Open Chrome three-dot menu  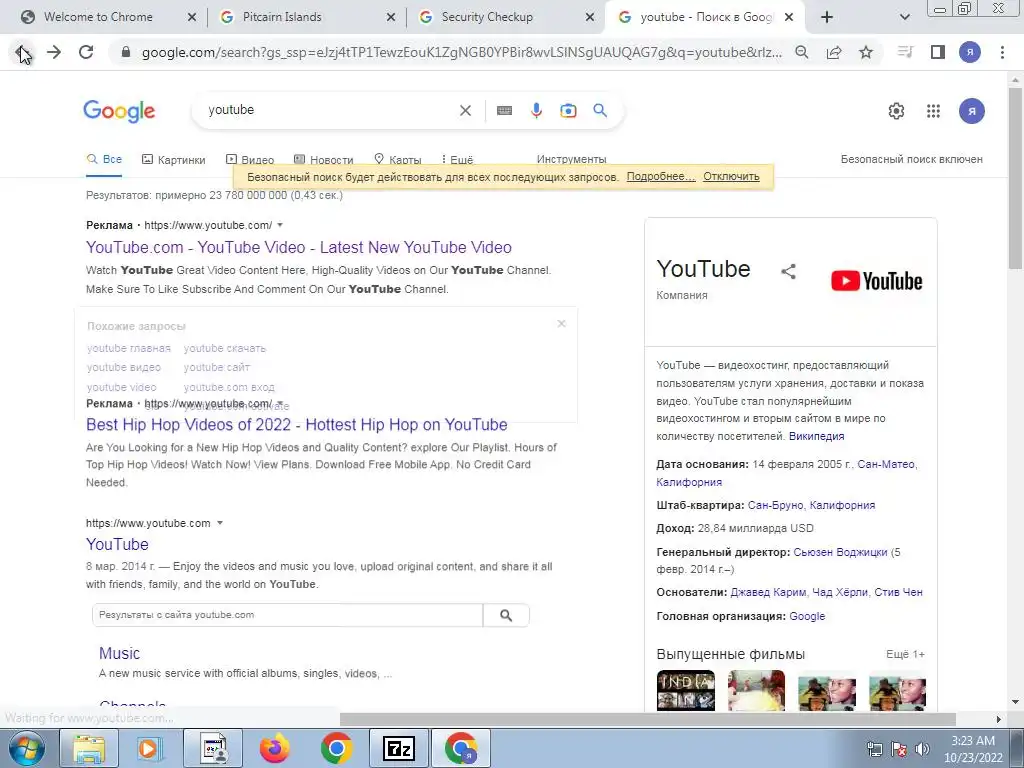[1002, 52]
